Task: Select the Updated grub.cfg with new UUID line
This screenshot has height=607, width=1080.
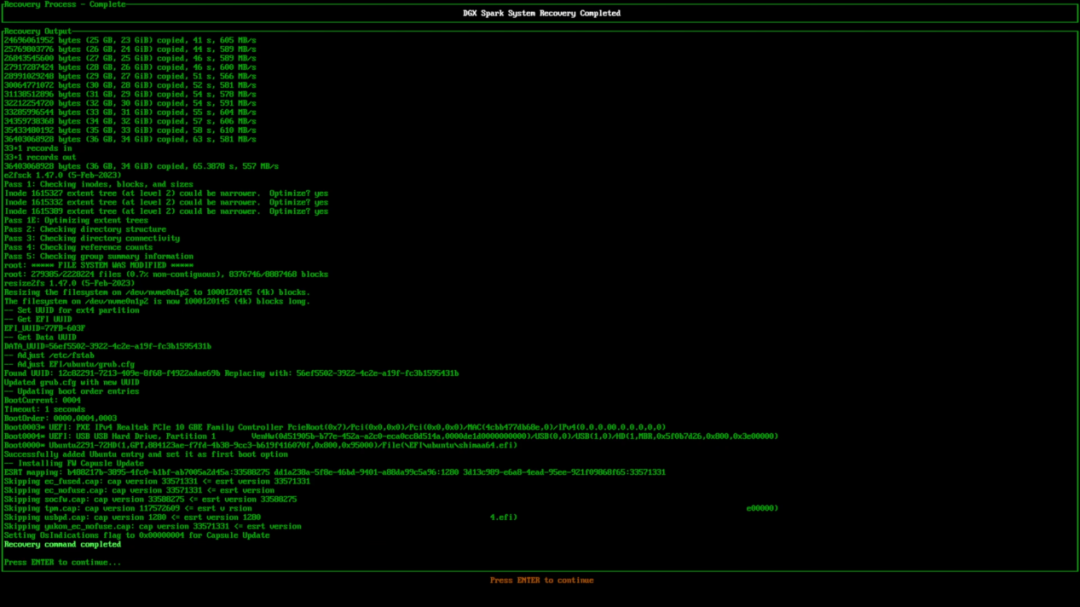Action: tap(72, 382)
